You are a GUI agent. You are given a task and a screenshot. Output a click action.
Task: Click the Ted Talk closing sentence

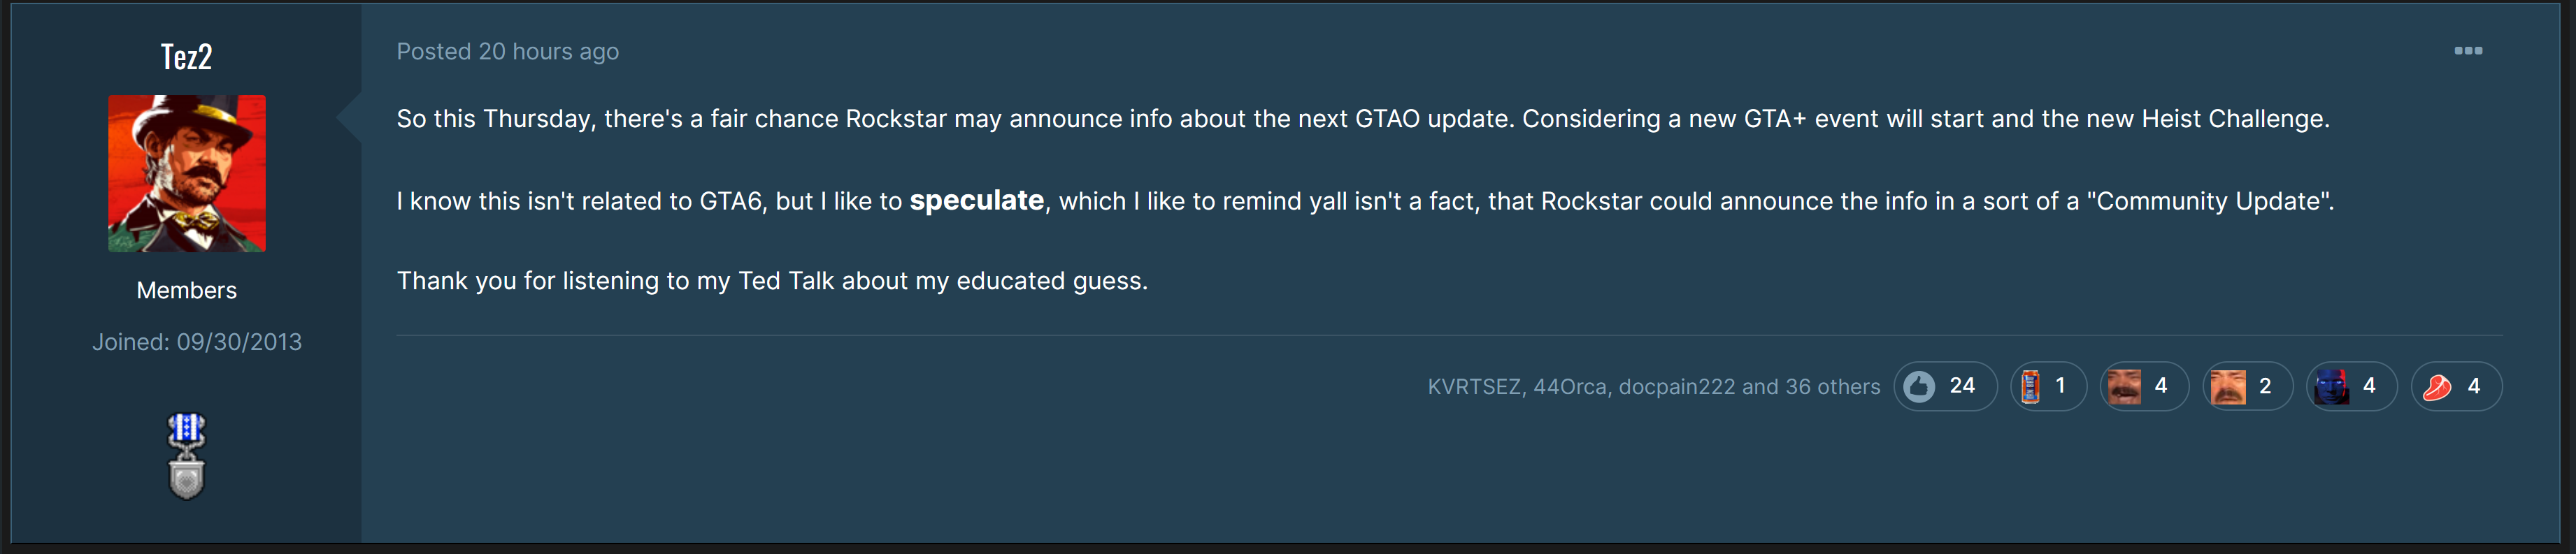tap(772, 281)
